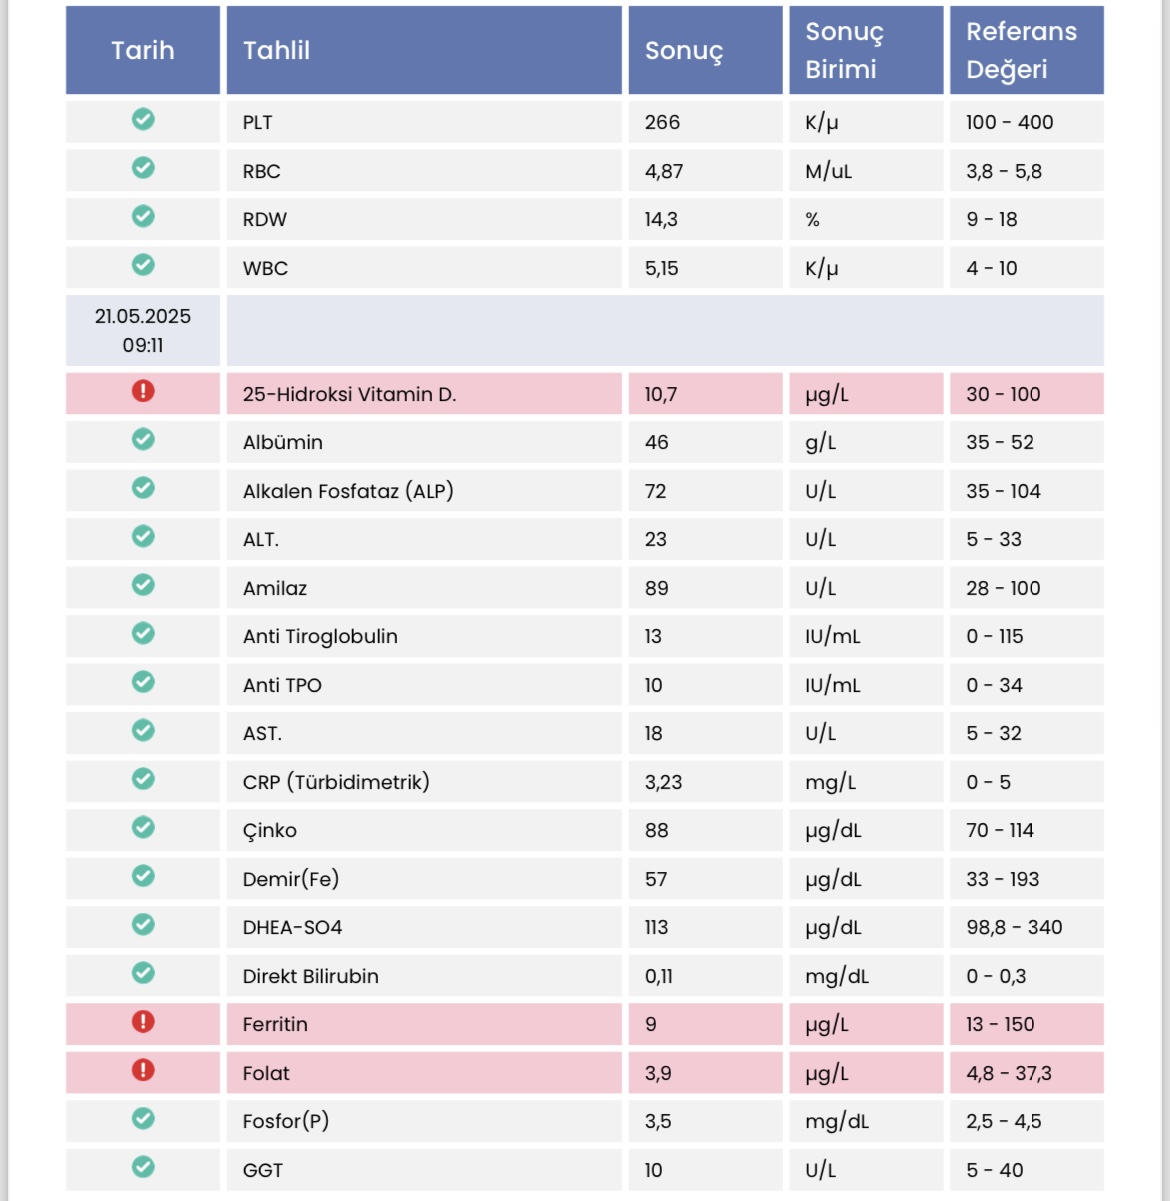This screenshot has width=1170, height=1201.
Task: Select the 21.05.2025 09:11 date row
Action: click(585, 330)
